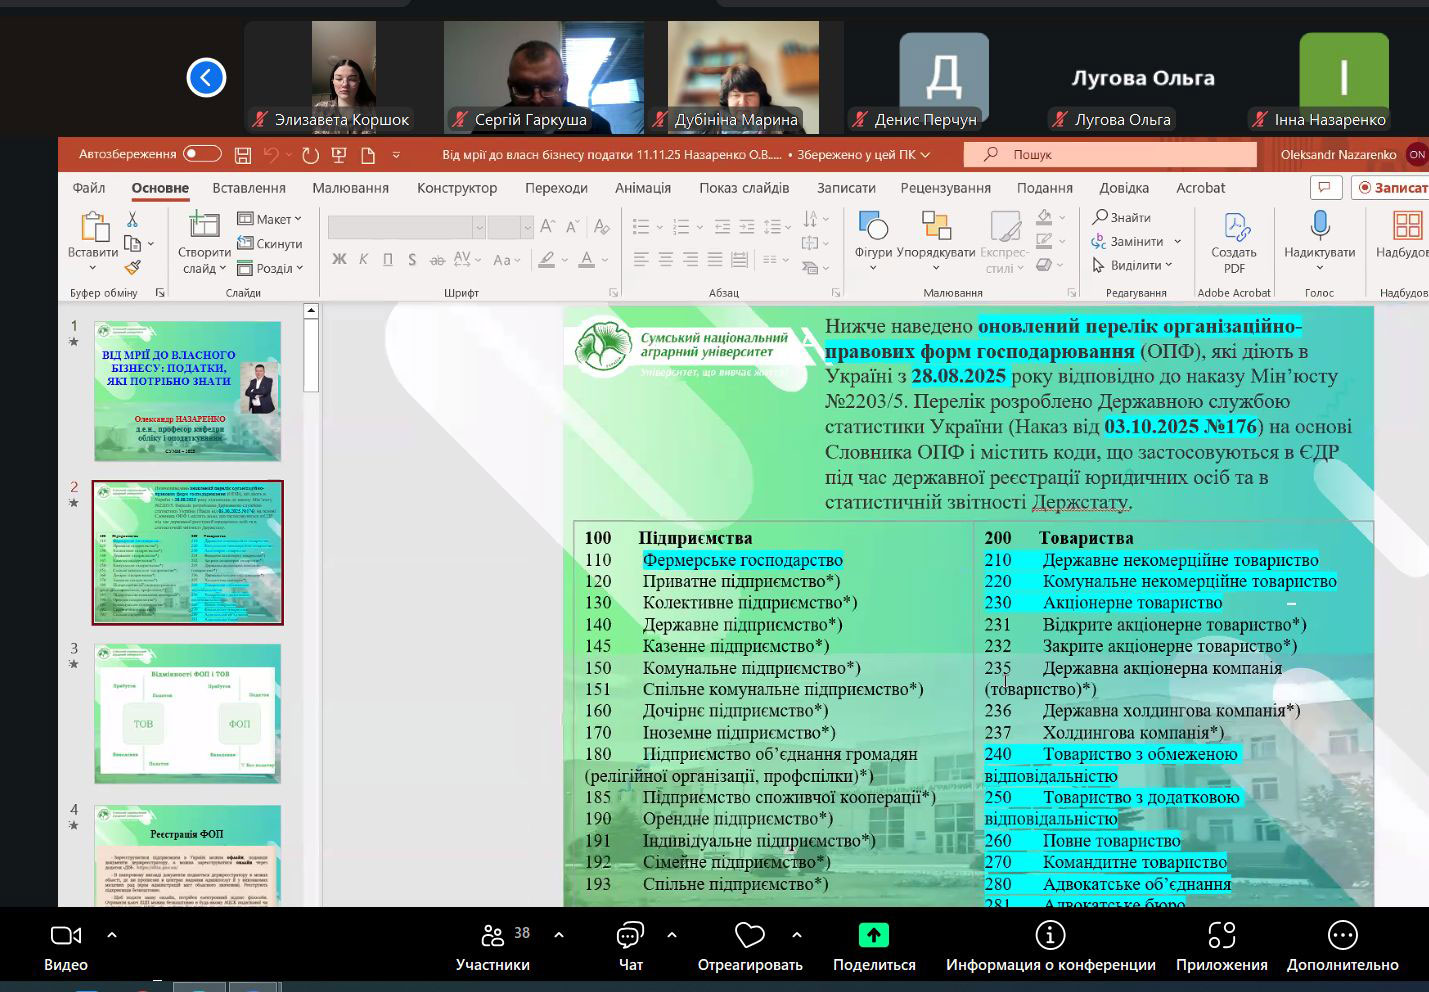Toggle bold formatting in the Font group
This screenshot has width=1429, height=992.
[x=339, y=260]
